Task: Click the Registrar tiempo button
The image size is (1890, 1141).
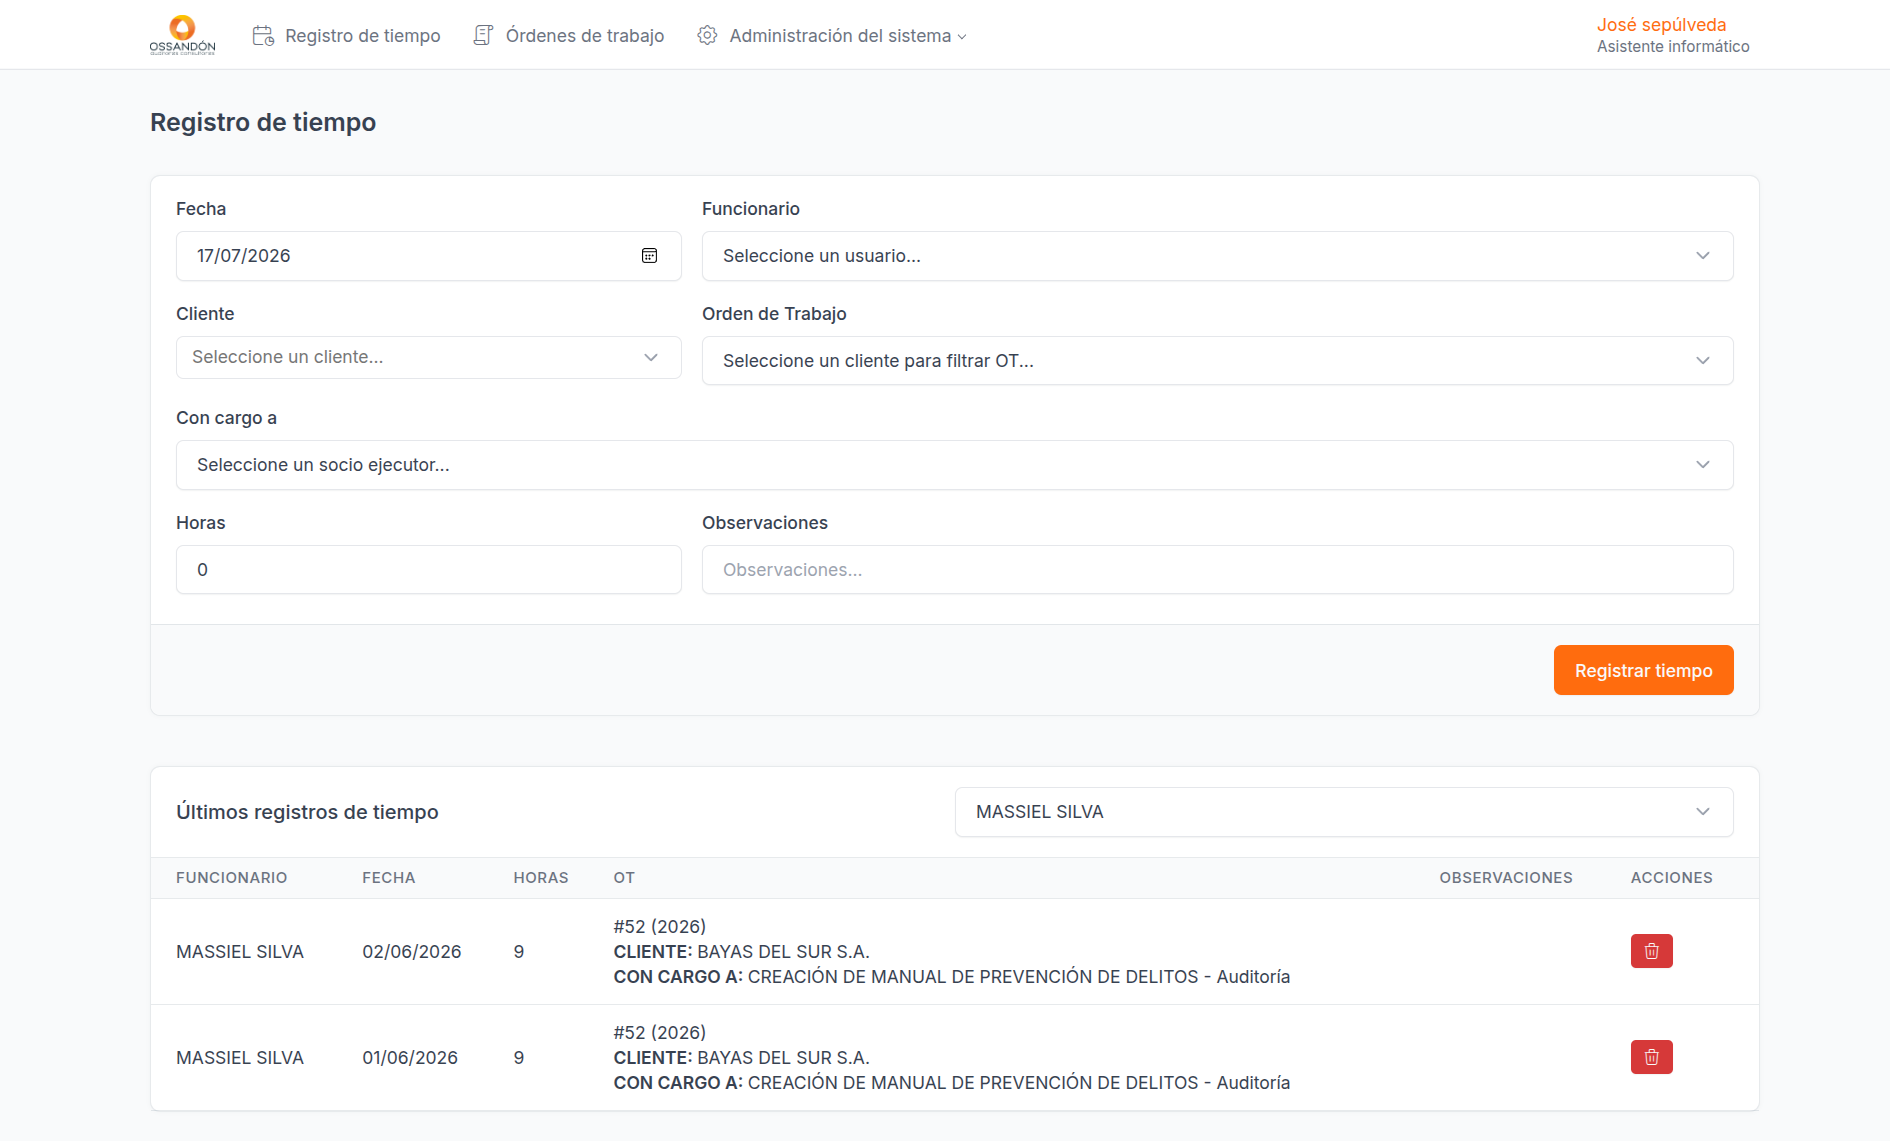Action: click(x=1643, y=670)
